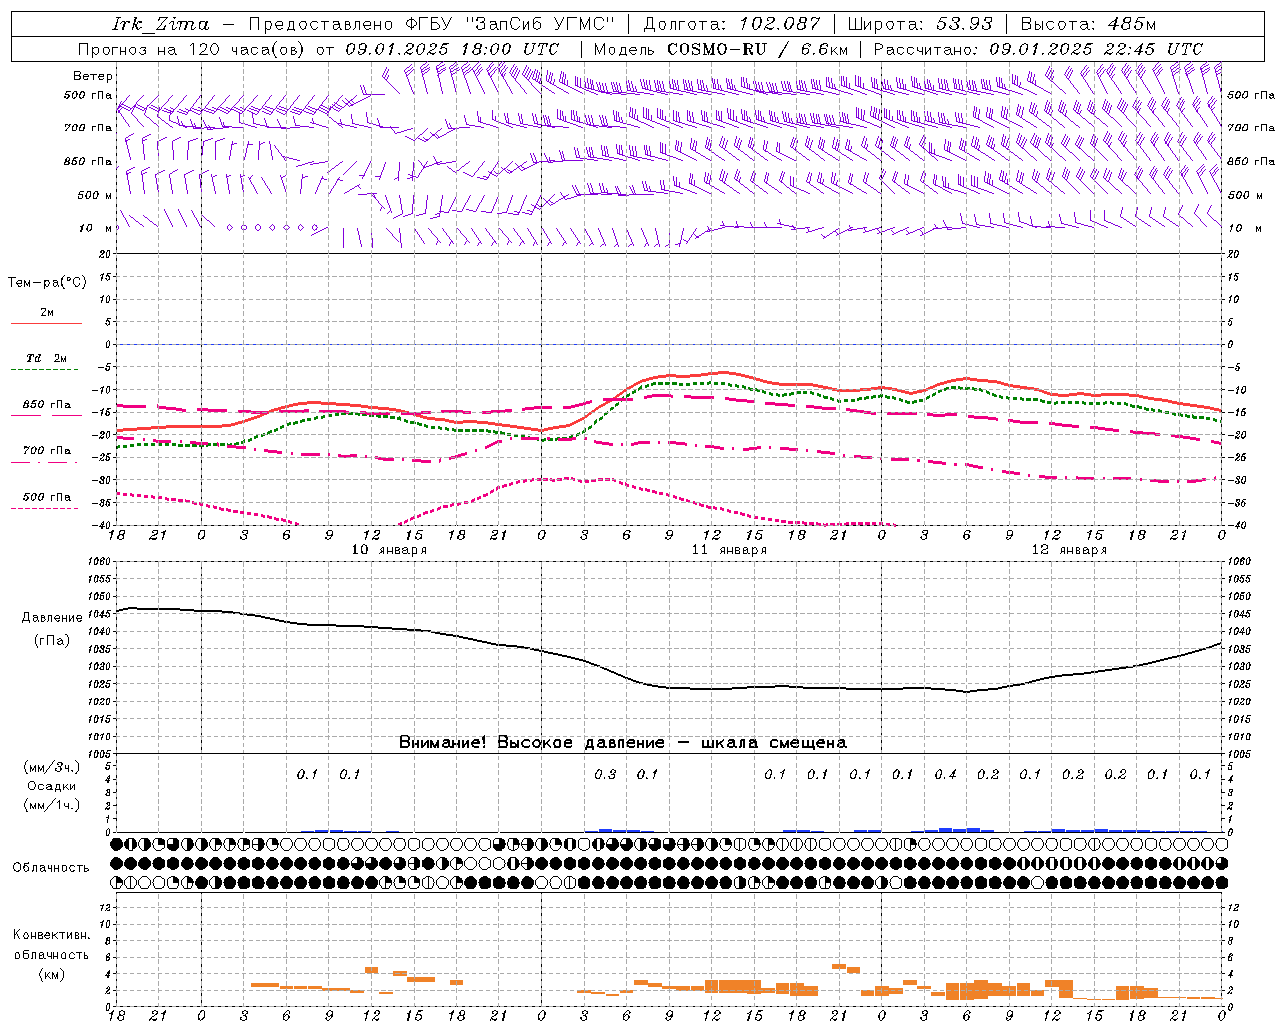The image size is (1280, 1024).
Task: Click the warning Внимание! Высокое давление text
Action: (623, 742)
